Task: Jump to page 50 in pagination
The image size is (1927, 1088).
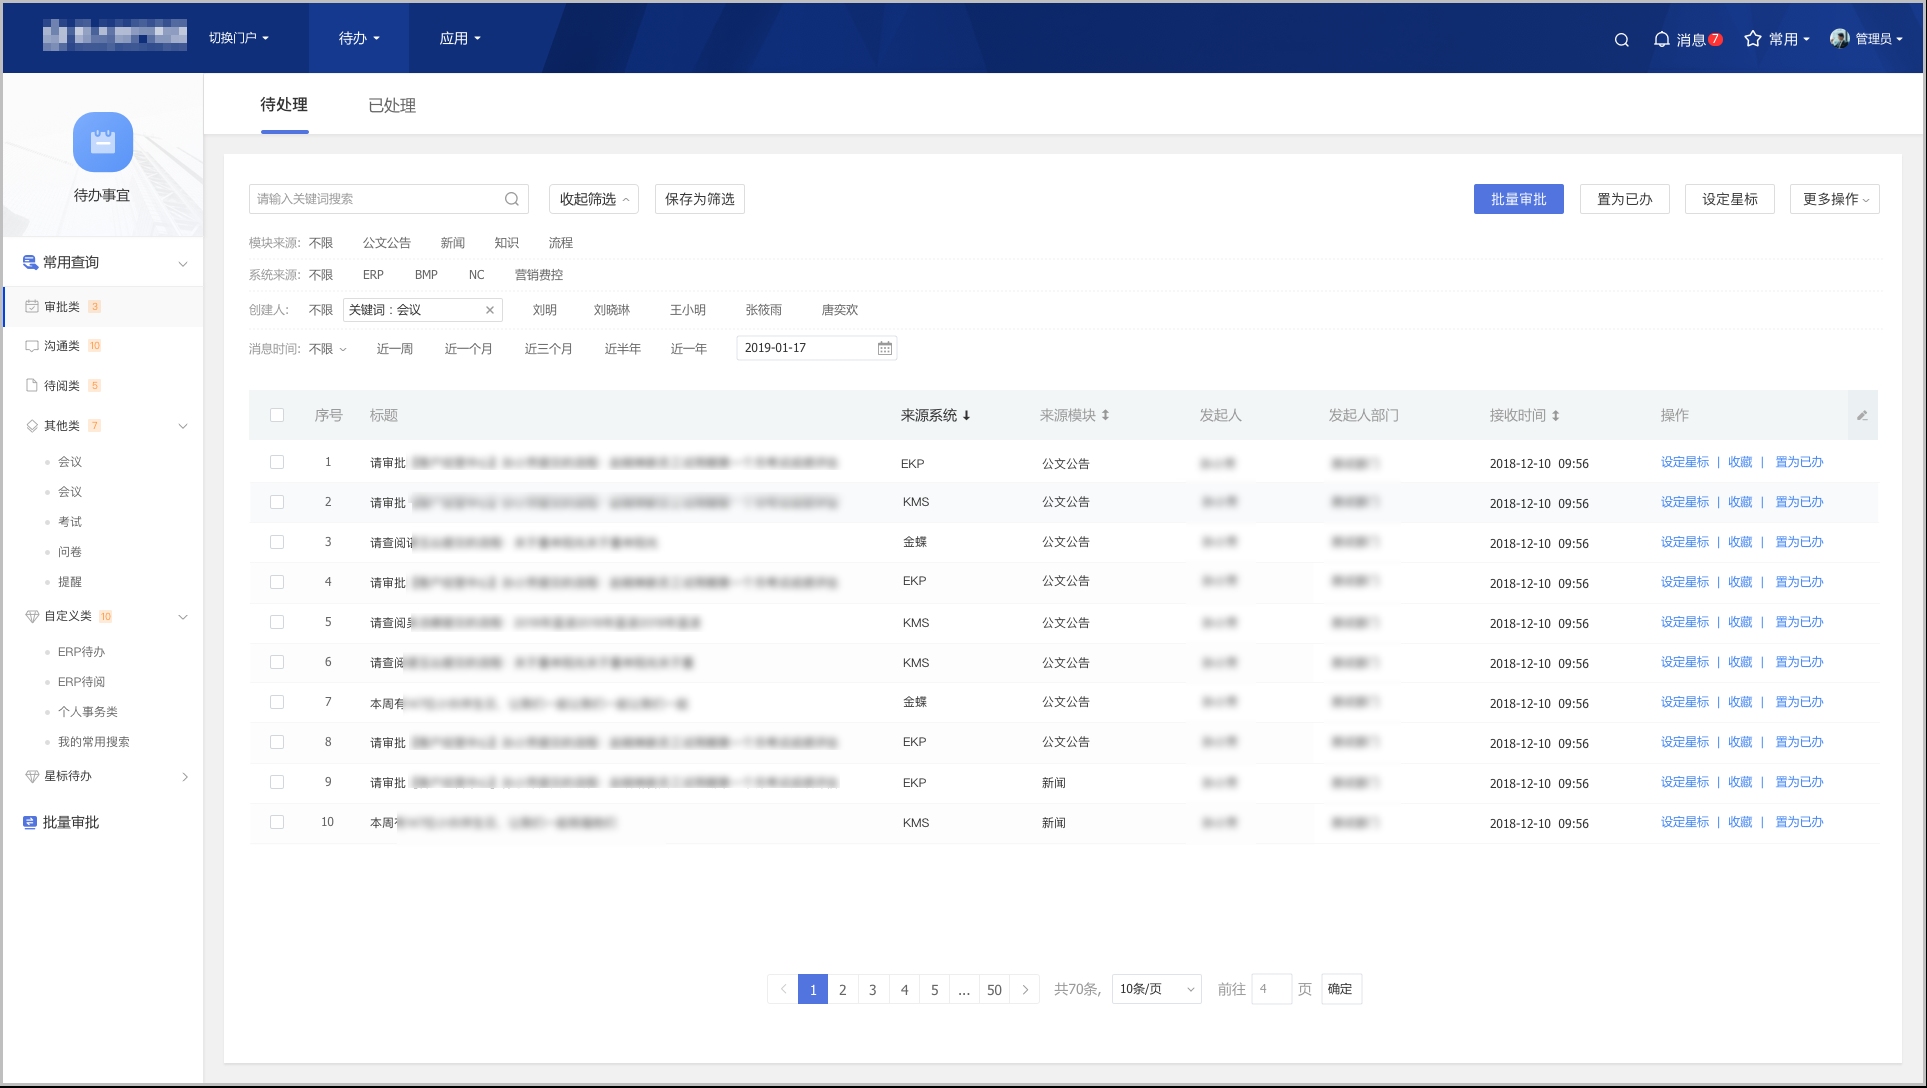Action: [x=994, y=989]
